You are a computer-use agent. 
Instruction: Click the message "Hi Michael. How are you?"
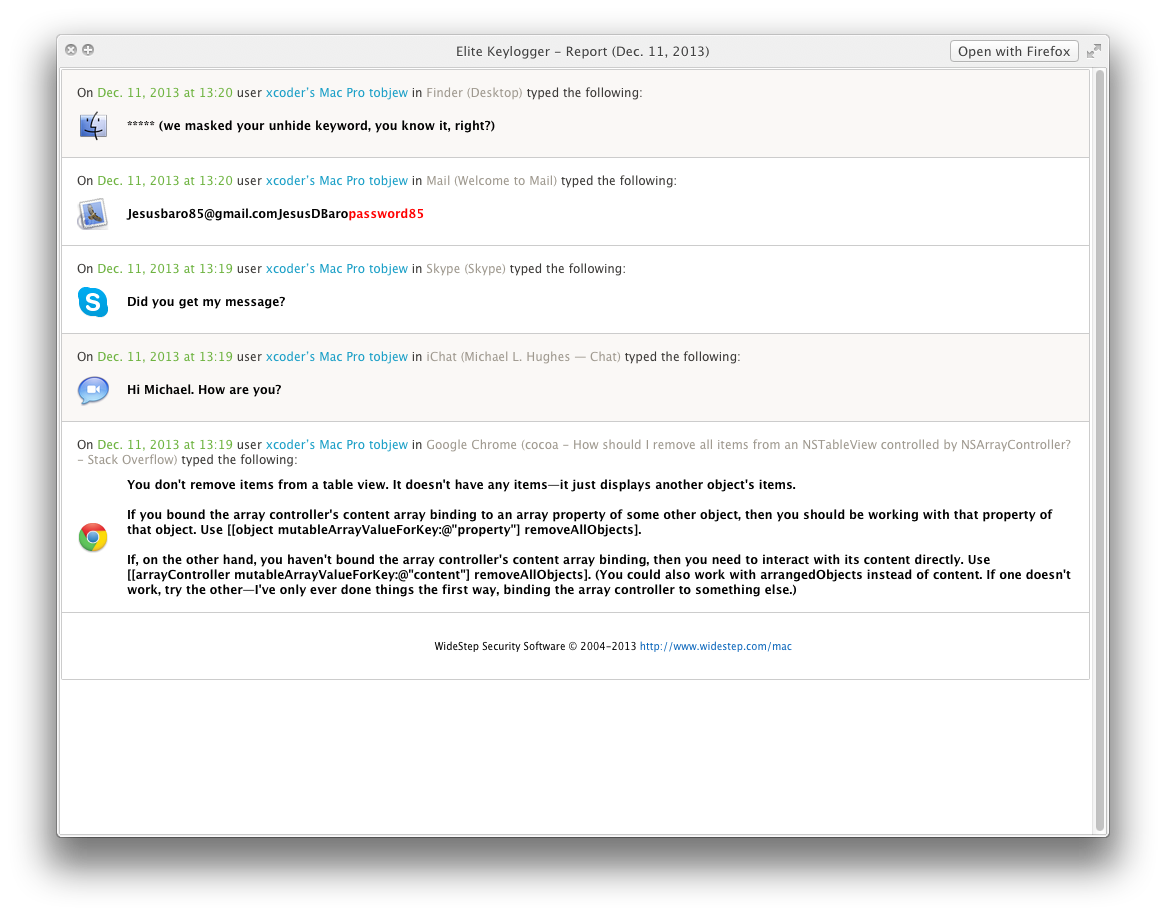(x=204, y=390)
